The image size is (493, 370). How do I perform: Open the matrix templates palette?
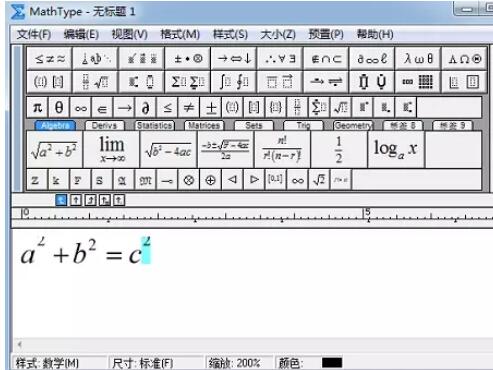click(418, 81)
